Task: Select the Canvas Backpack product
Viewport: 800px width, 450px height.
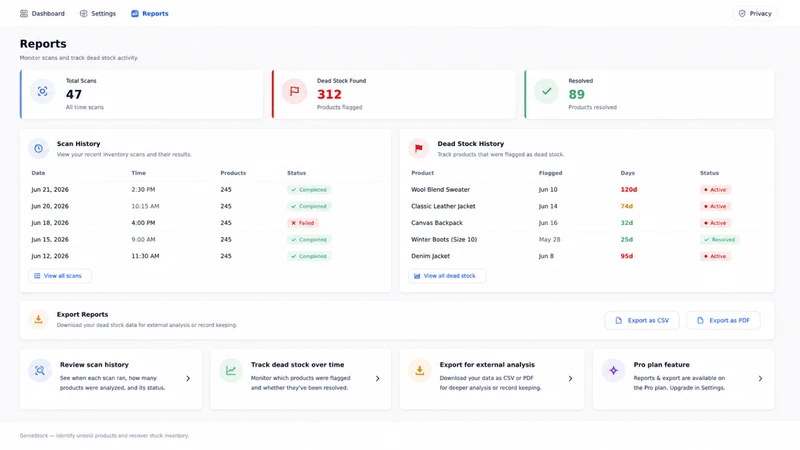Action: coord(437,223)
